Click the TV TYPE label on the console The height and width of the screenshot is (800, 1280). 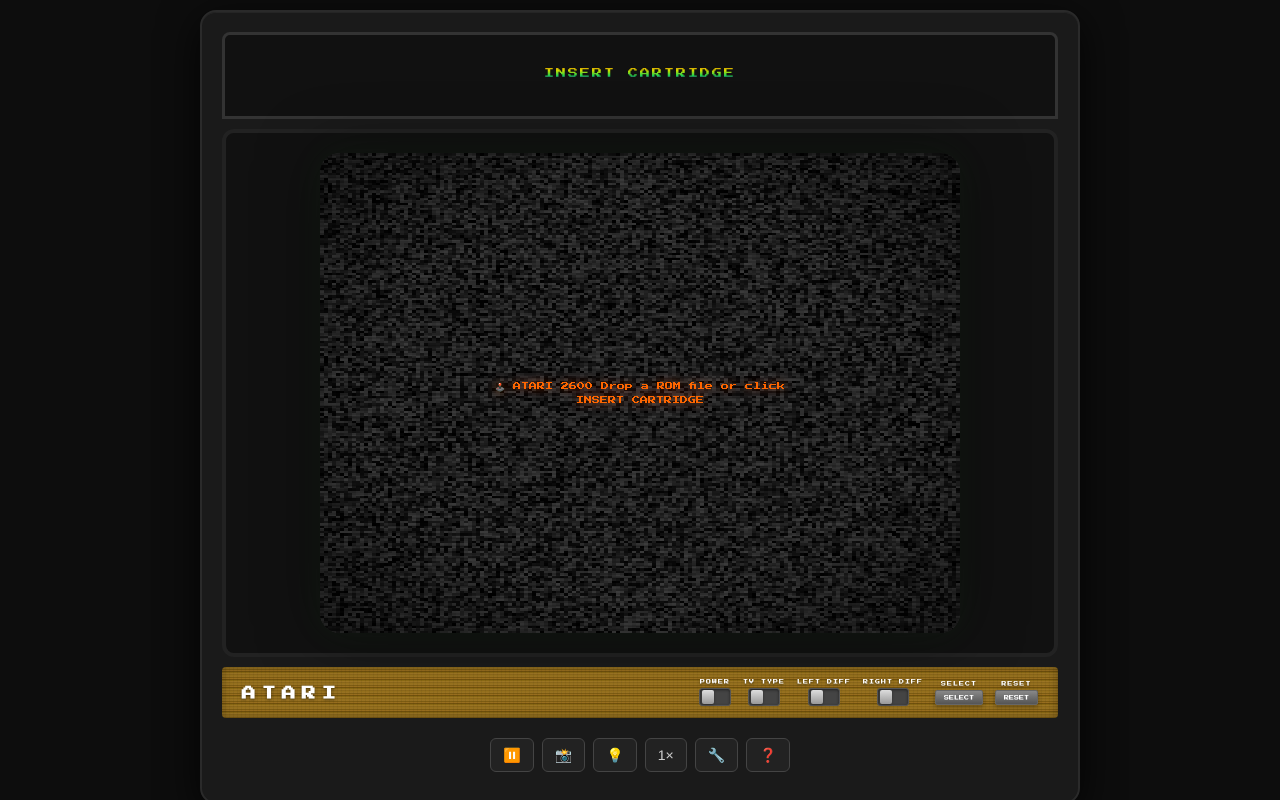tap(763, 681)
